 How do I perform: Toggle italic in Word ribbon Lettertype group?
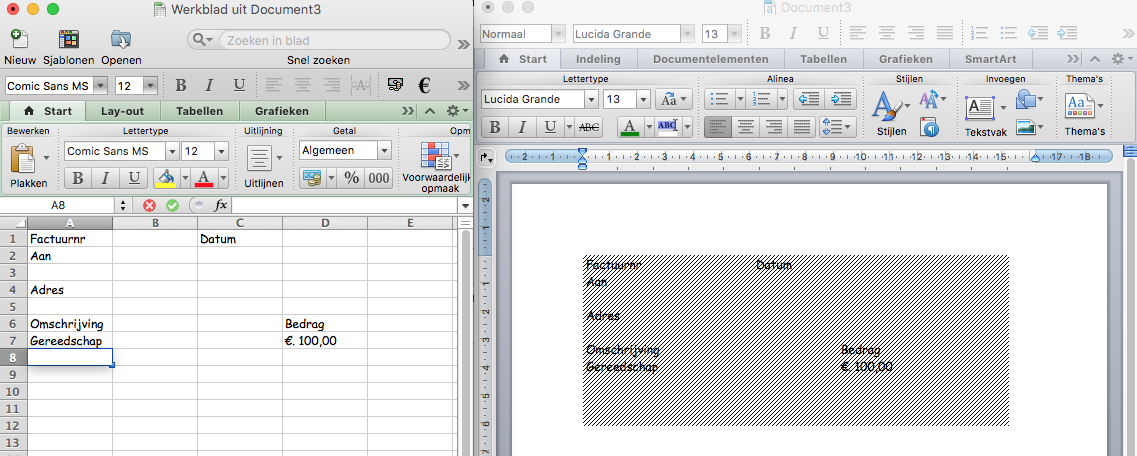coord(521,127)
